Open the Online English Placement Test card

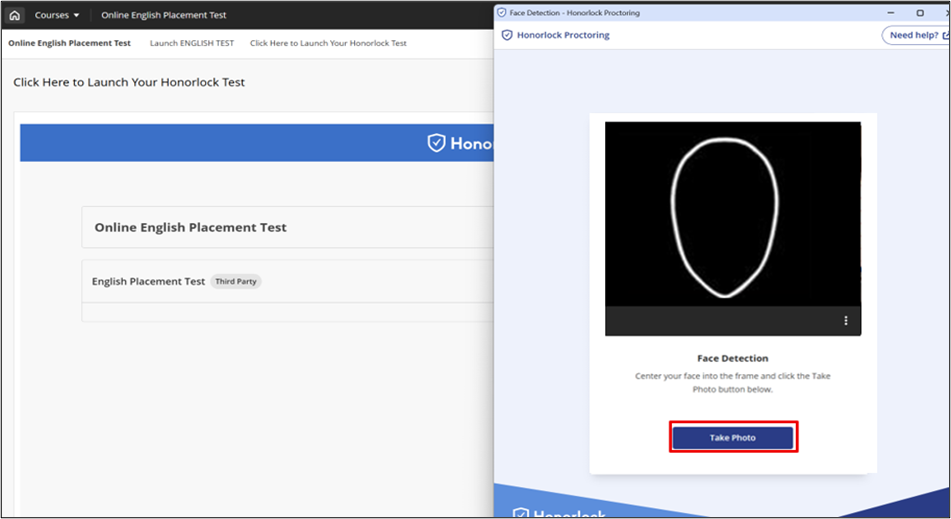[x=190, y=228]
